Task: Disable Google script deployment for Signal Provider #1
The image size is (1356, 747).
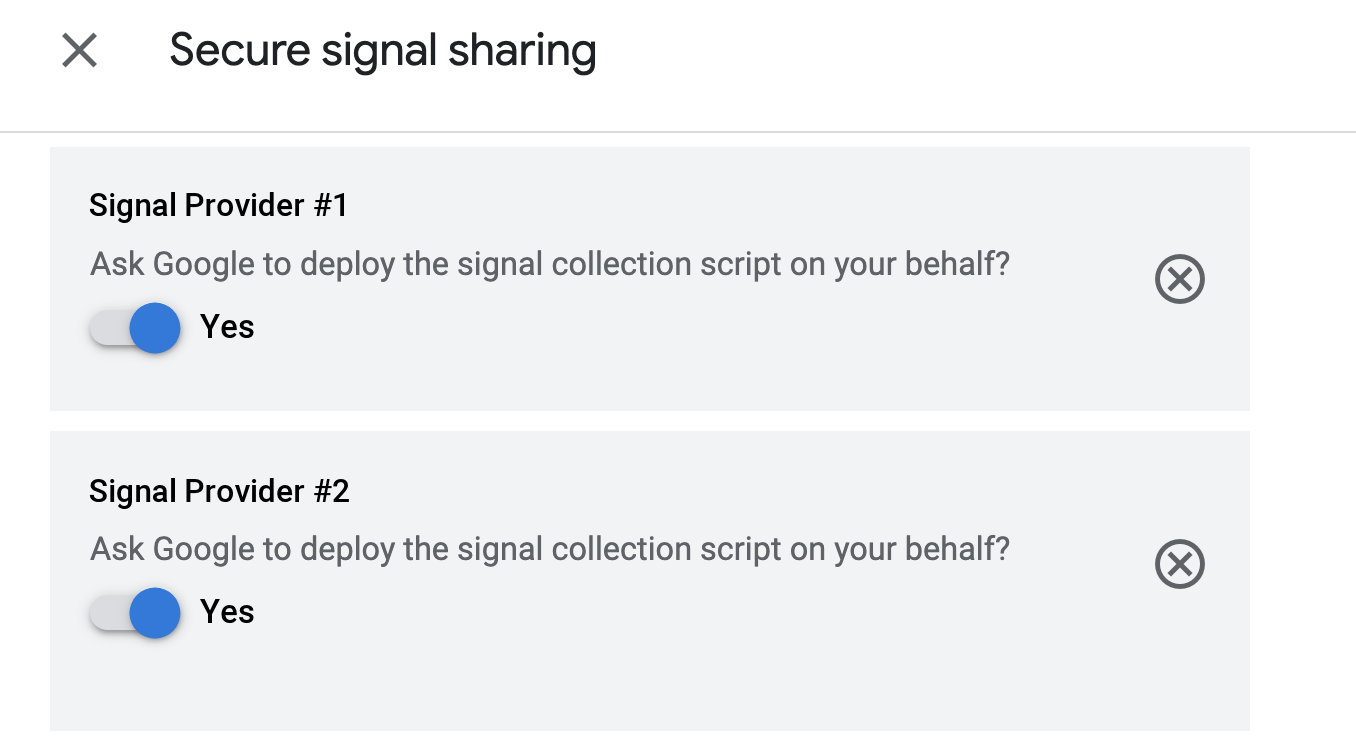Action: (x=136, y=328)
